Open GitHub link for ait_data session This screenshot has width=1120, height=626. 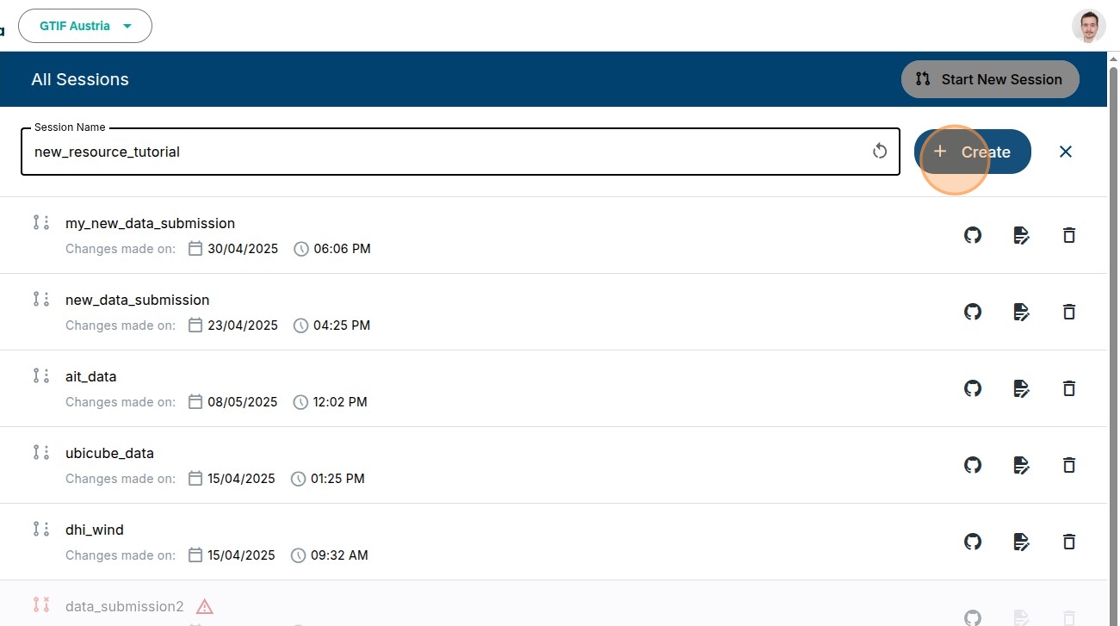click(972, 388)
